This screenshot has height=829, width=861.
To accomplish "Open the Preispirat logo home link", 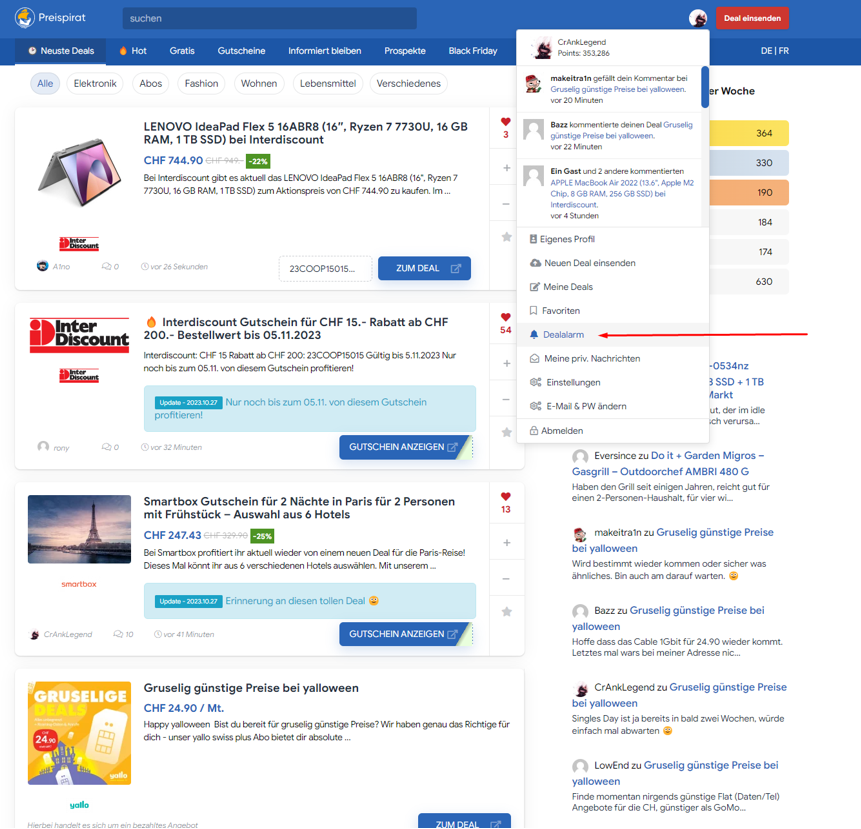I will 50,18.
